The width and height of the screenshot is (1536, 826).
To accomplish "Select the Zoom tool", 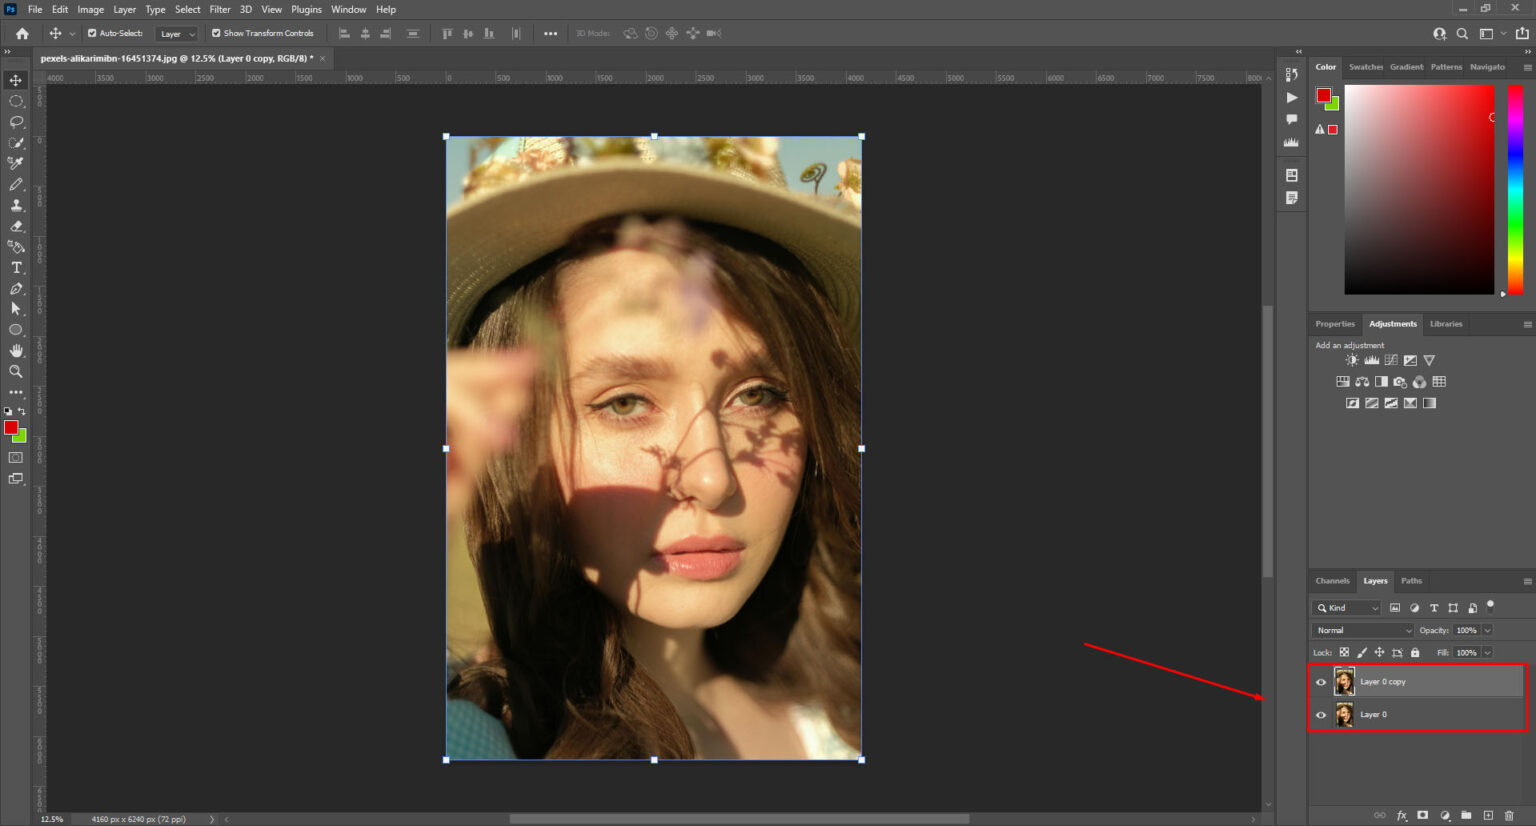I will pos(16,371).
